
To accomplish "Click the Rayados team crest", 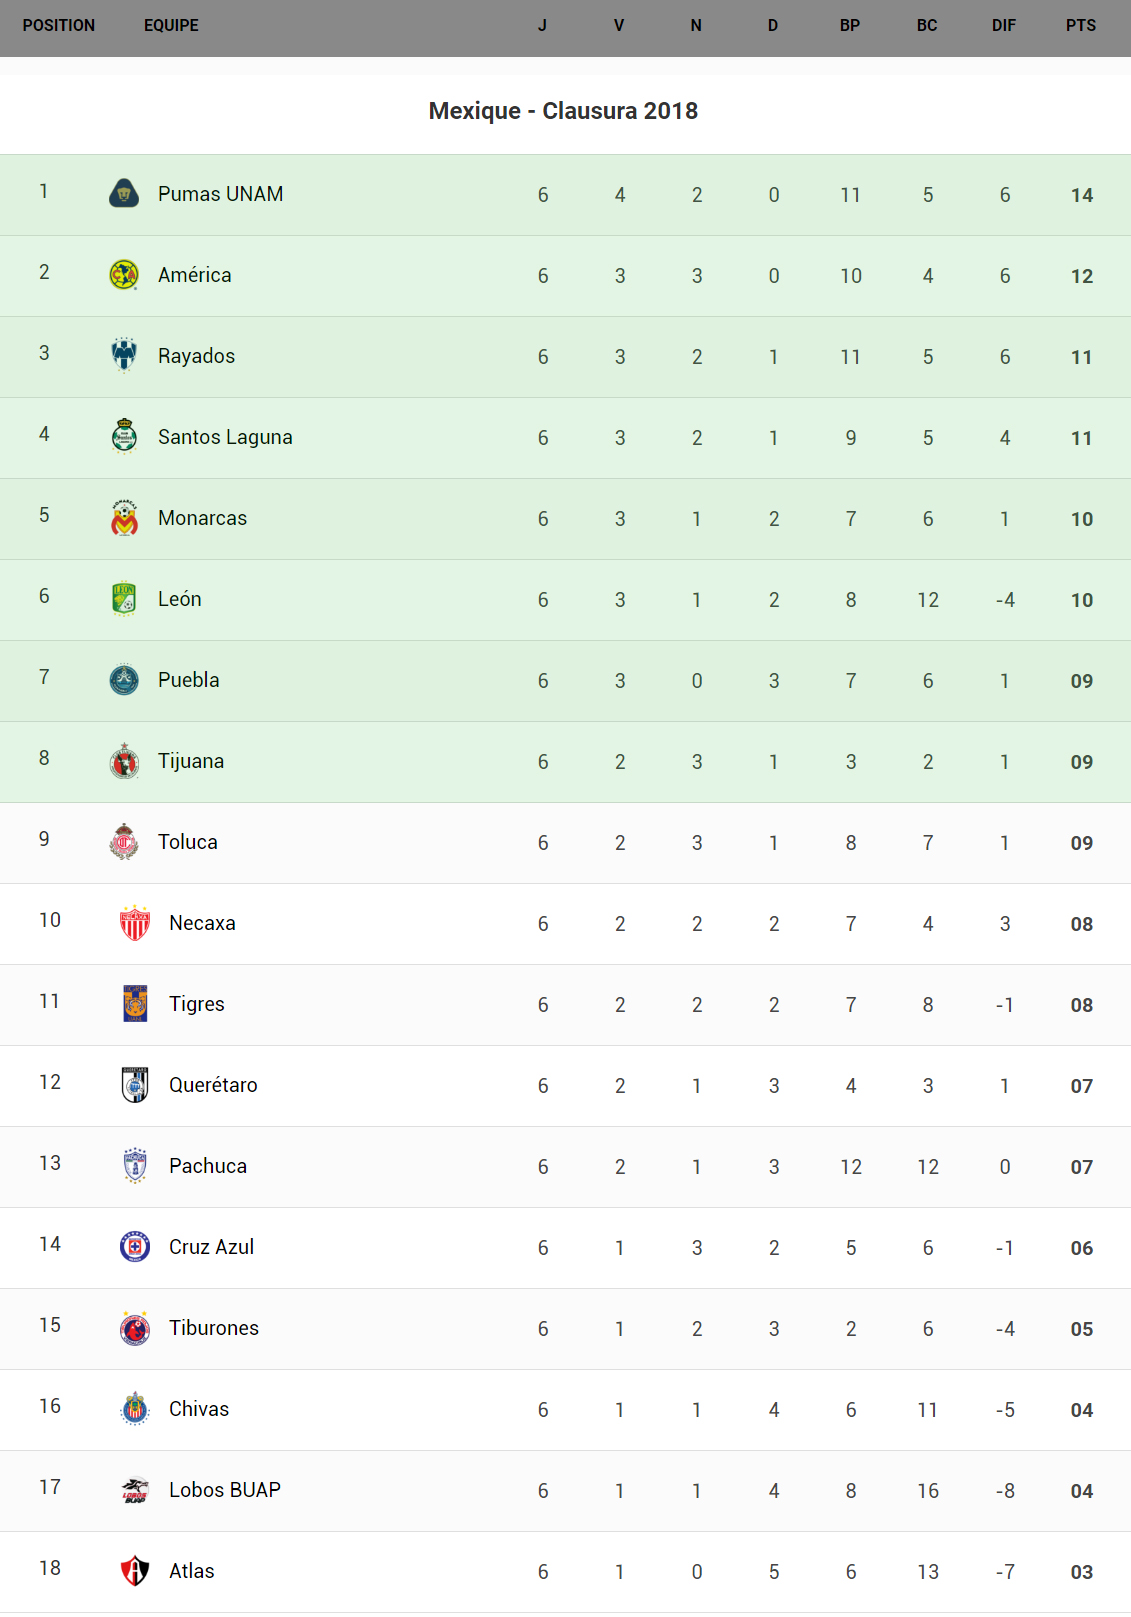I will click(124, 355).
